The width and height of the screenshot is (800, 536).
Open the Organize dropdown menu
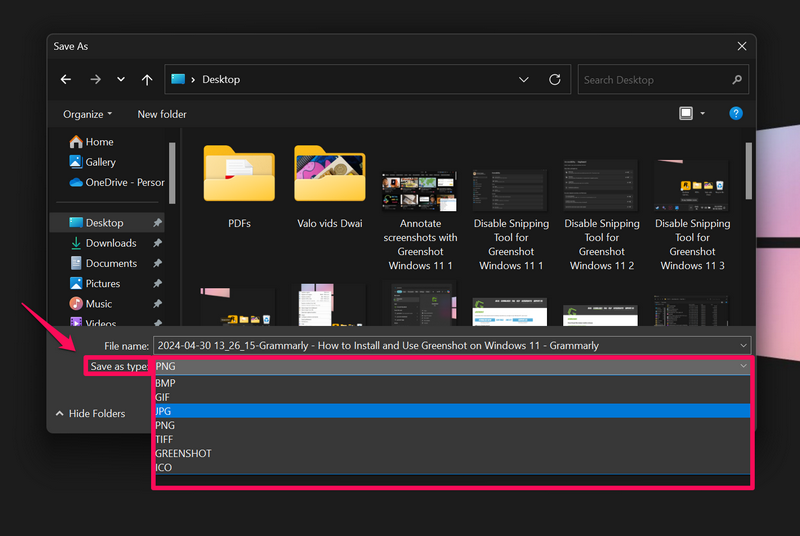[x=88, y=114]
